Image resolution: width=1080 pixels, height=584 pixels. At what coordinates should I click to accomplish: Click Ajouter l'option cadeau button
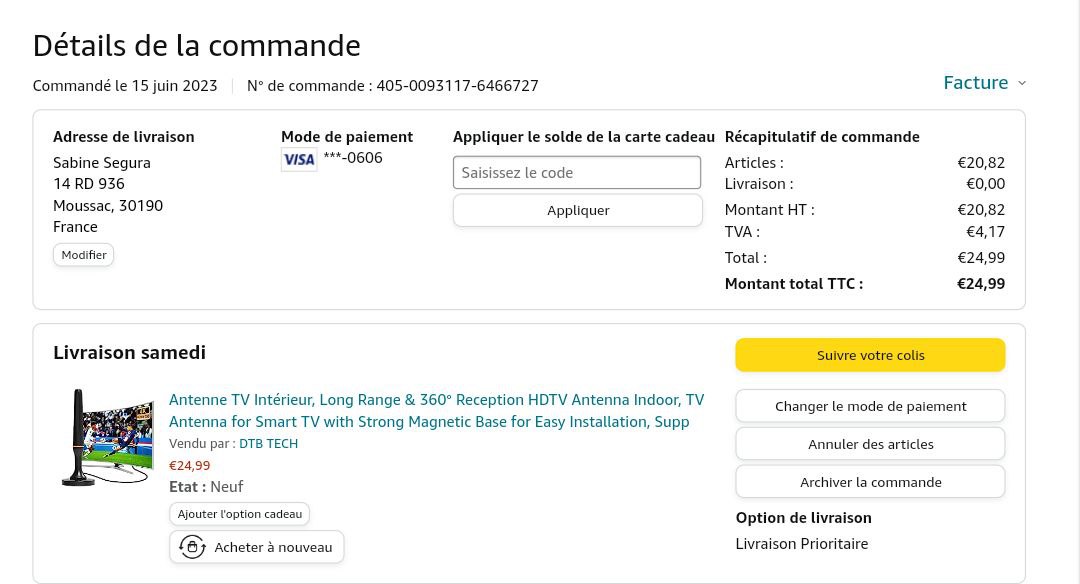click(240, 514)
